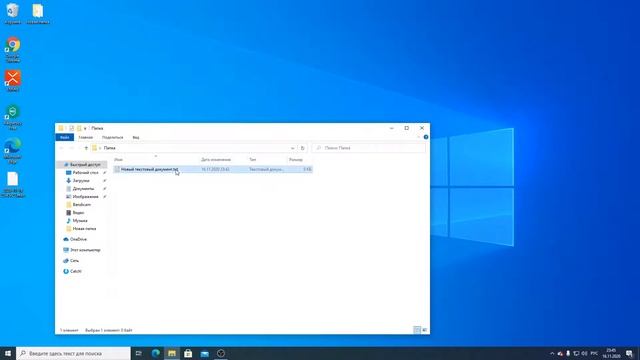The height and width of the screenshot is (360, 640).
Task: Select the text file icon on the desktop
Action: tap(13, 184)
